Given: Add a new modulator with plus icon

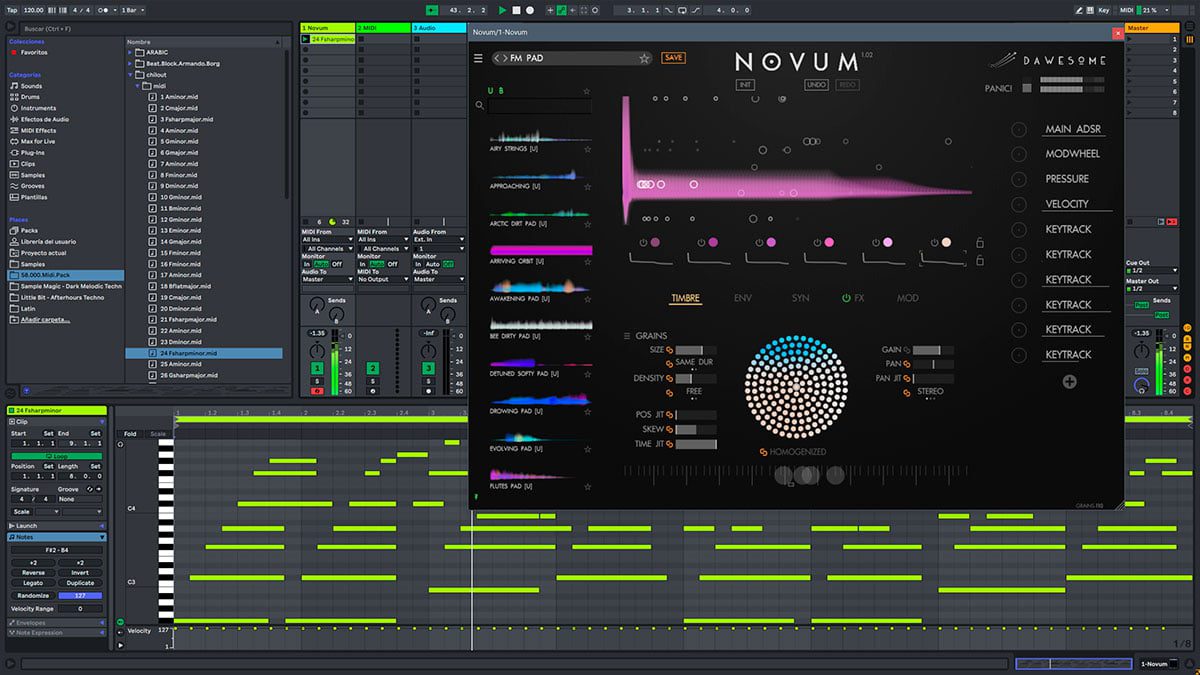Looking at the screenshot, I should point(1069,381).
